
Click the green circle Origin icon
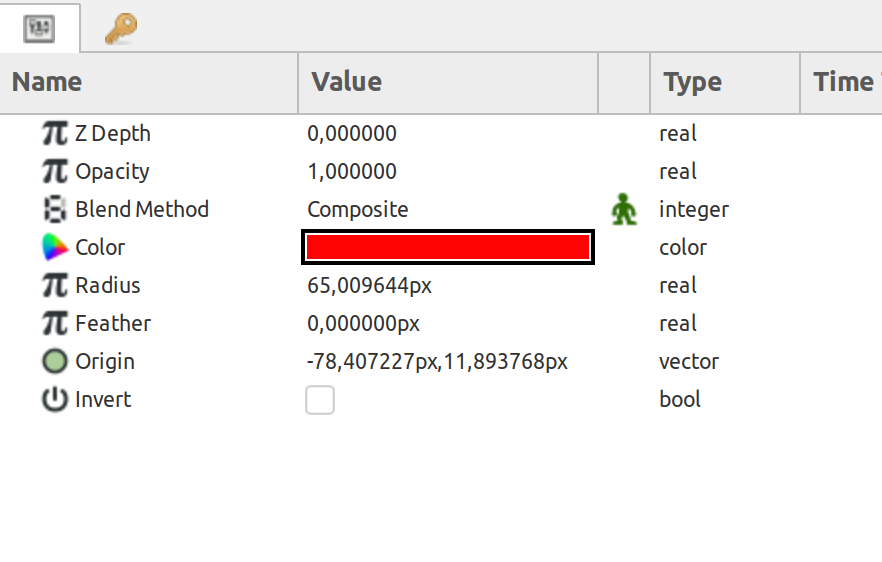(x=55, y=361)
